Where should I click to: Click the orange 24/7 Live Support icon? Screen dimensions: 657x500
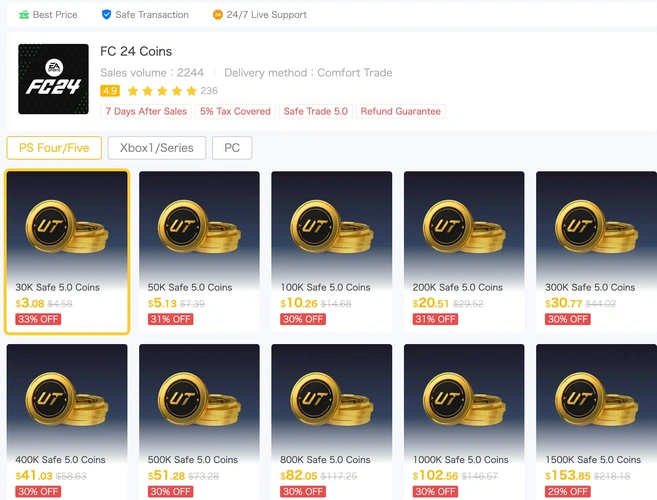click(217, 15)
